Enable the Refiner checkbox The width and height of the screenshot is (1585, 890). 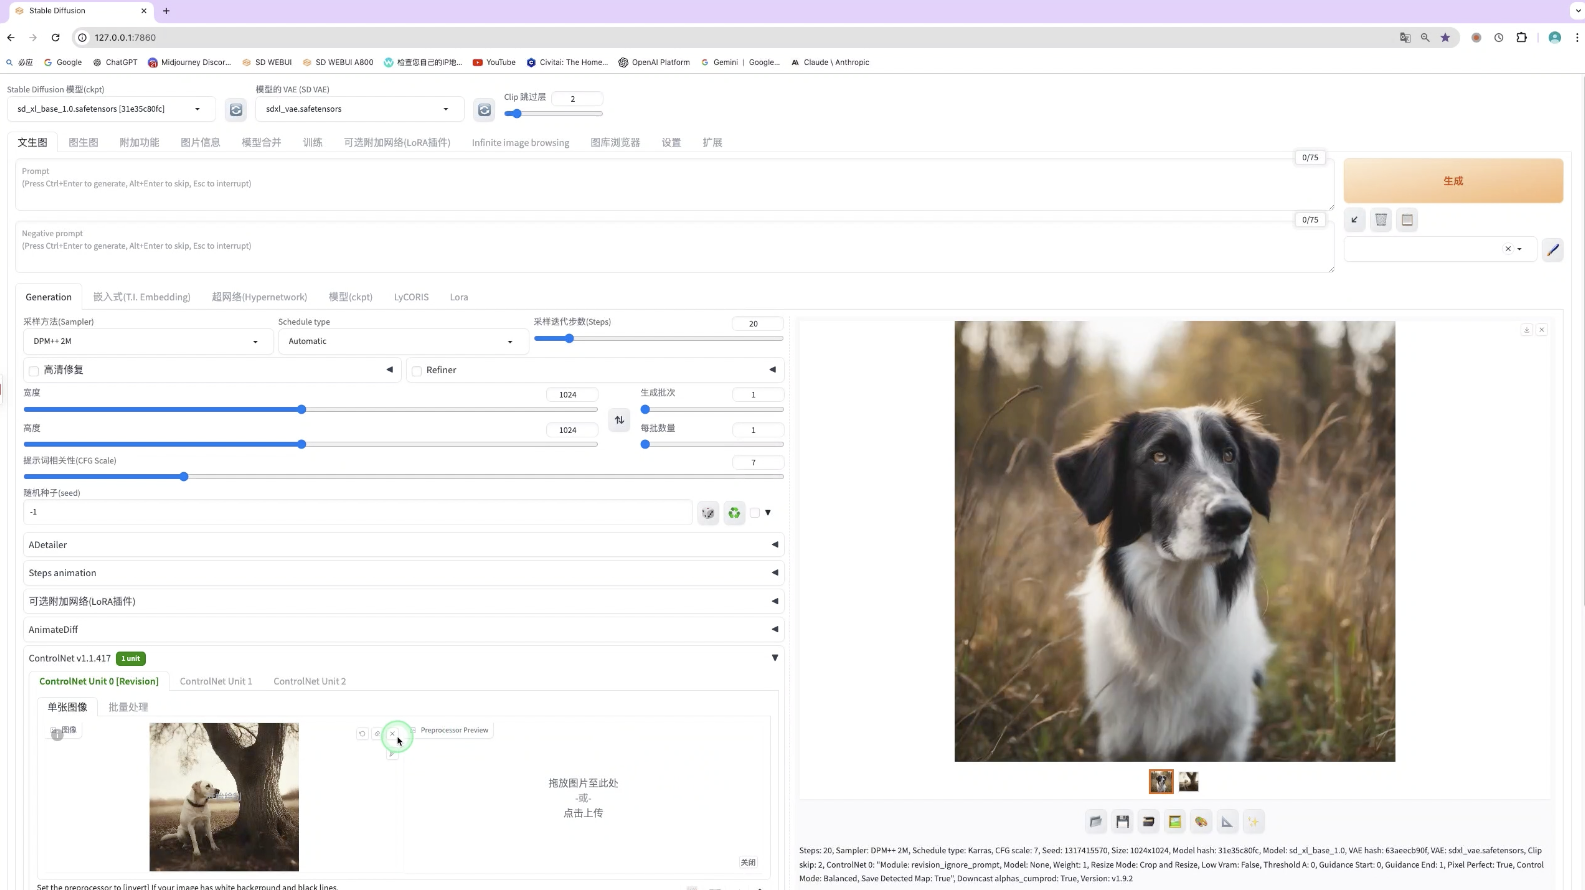click(417, 371)
